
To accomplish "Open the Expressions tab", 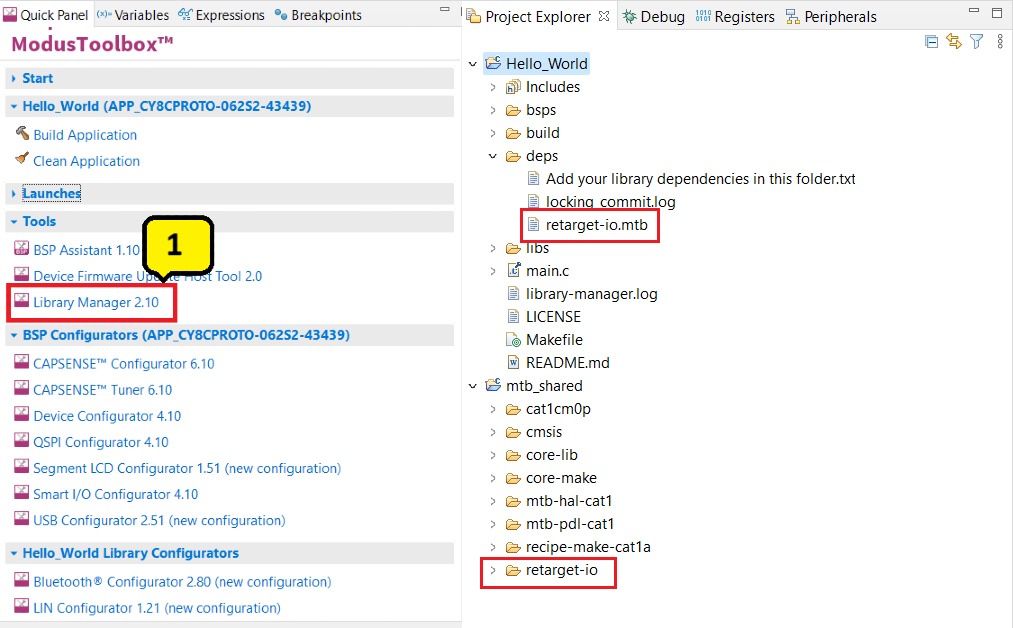I will pyautogui.click(x=222, y=15).
